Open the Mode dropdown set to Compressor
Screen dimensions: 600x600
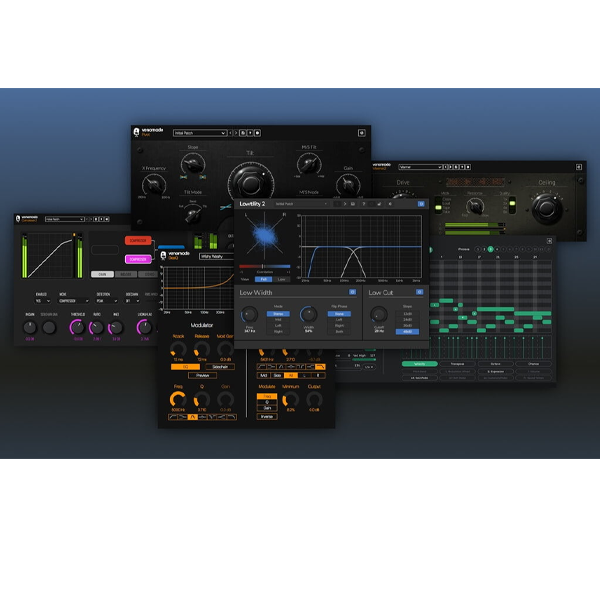73,301
